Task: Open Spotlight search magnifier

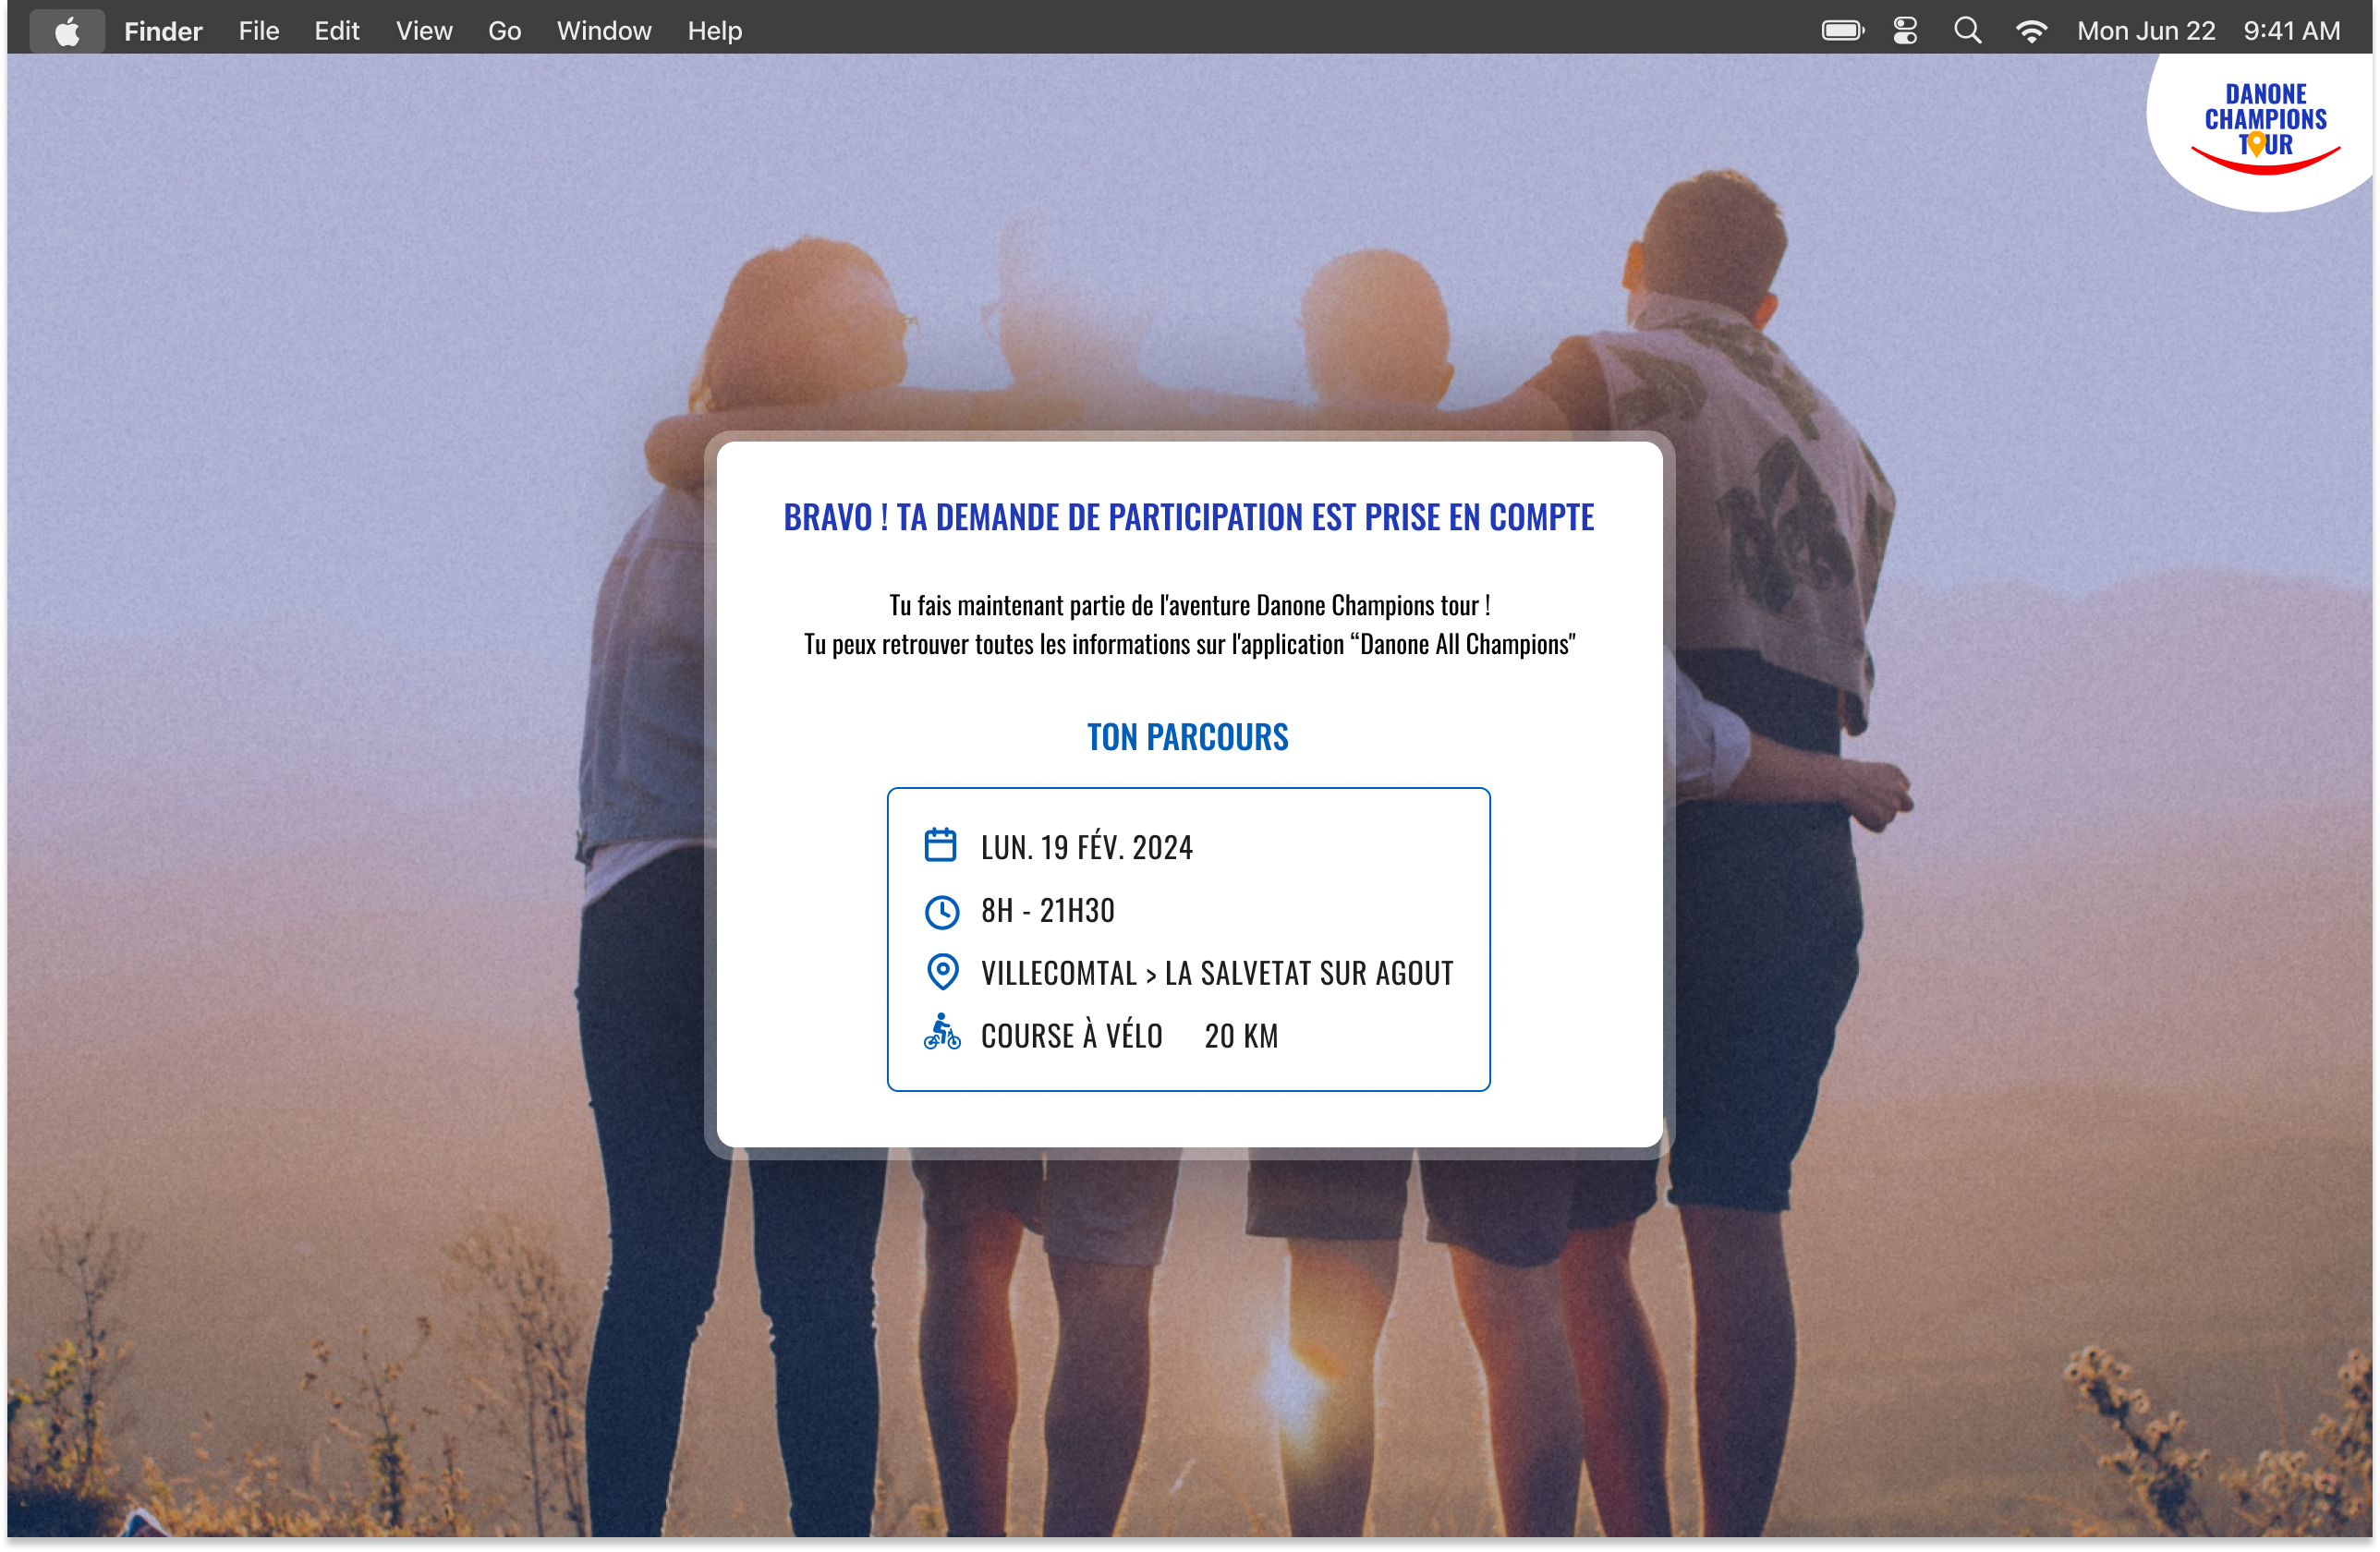Action: pos(1968,31)
